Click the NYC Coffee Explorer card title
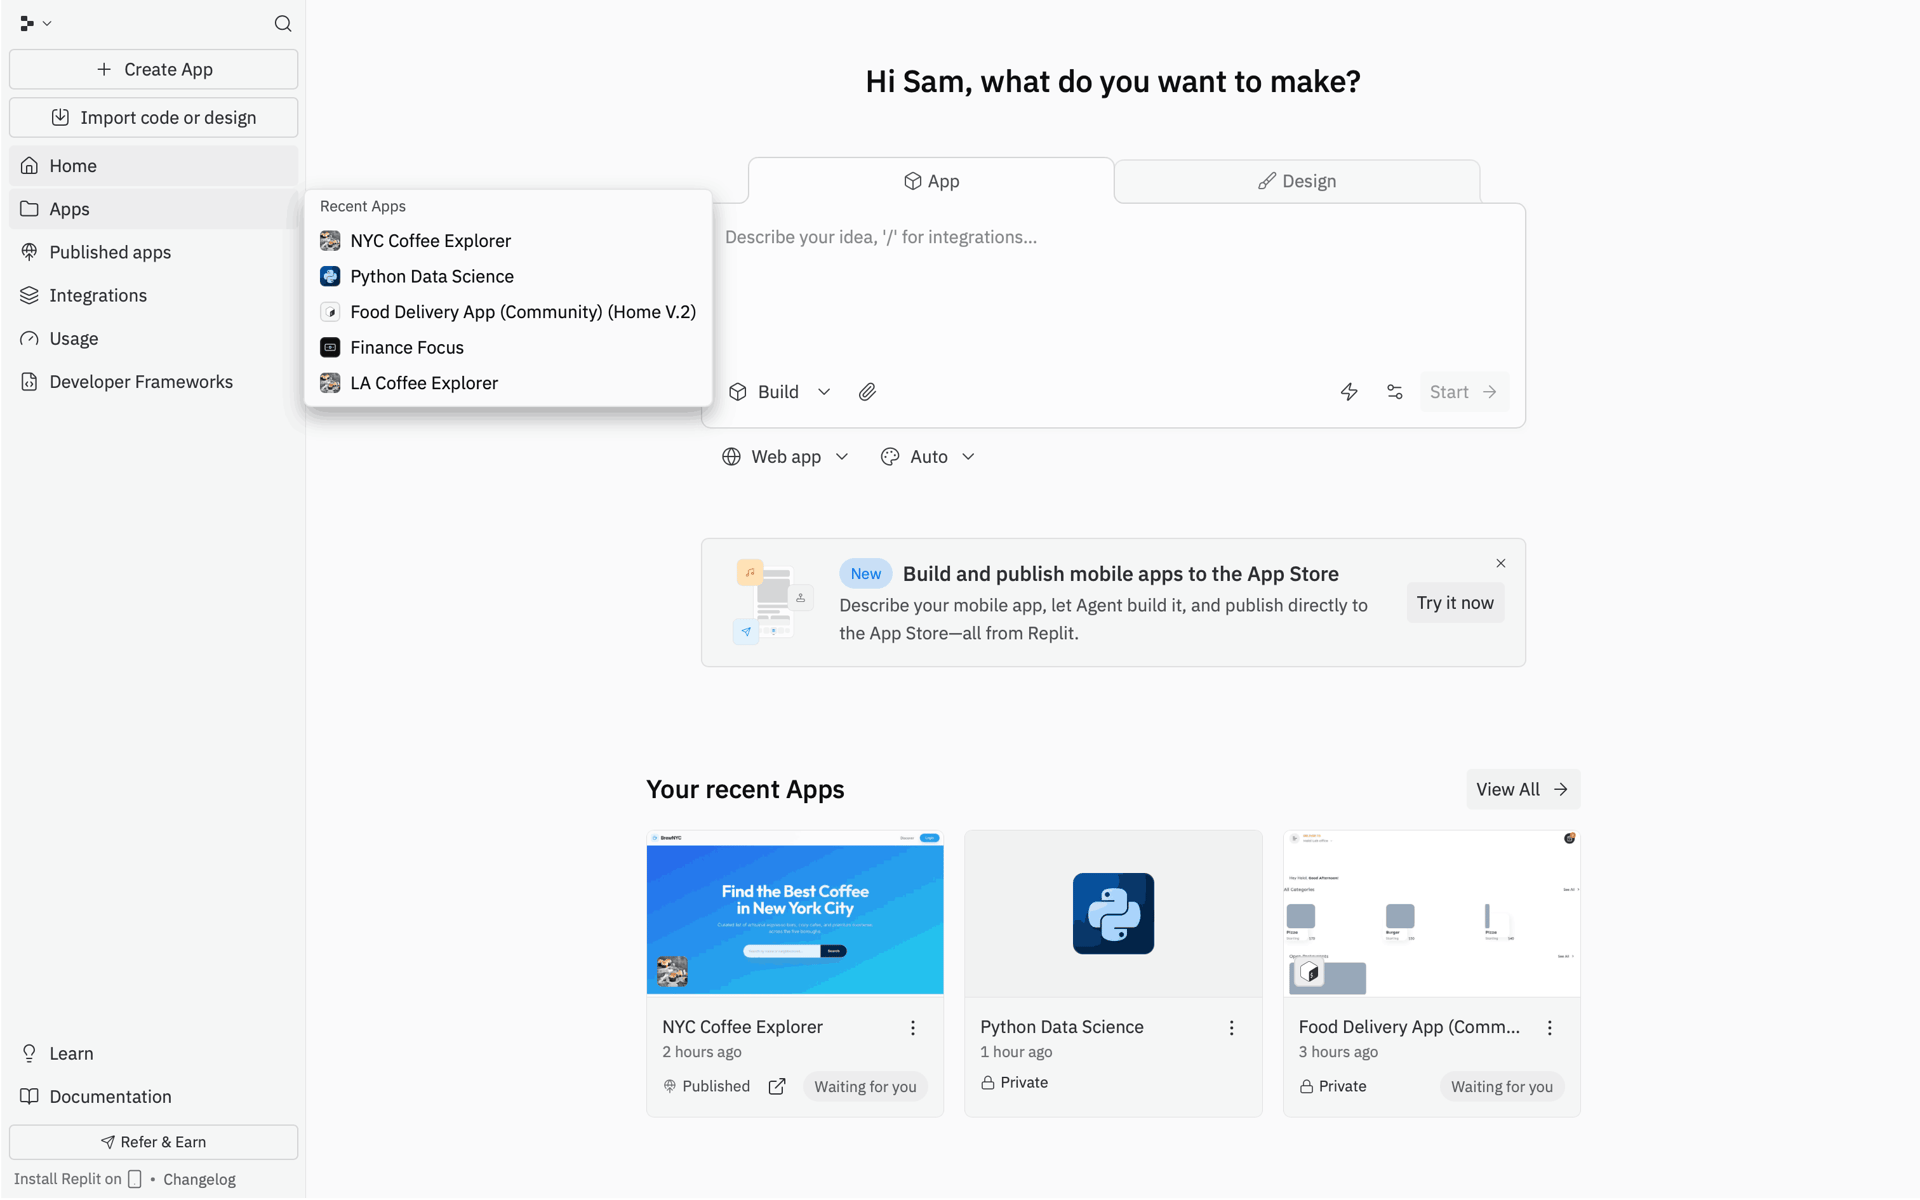The image size is (1920, 1200). pyautogui.click(x=742, y=1027)
